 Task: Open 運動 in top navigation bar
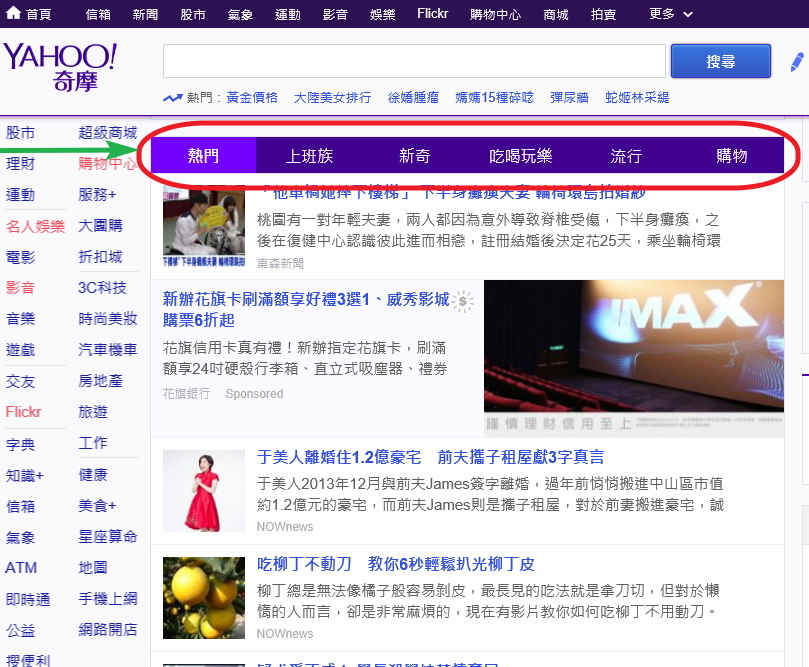pos(287,14)
